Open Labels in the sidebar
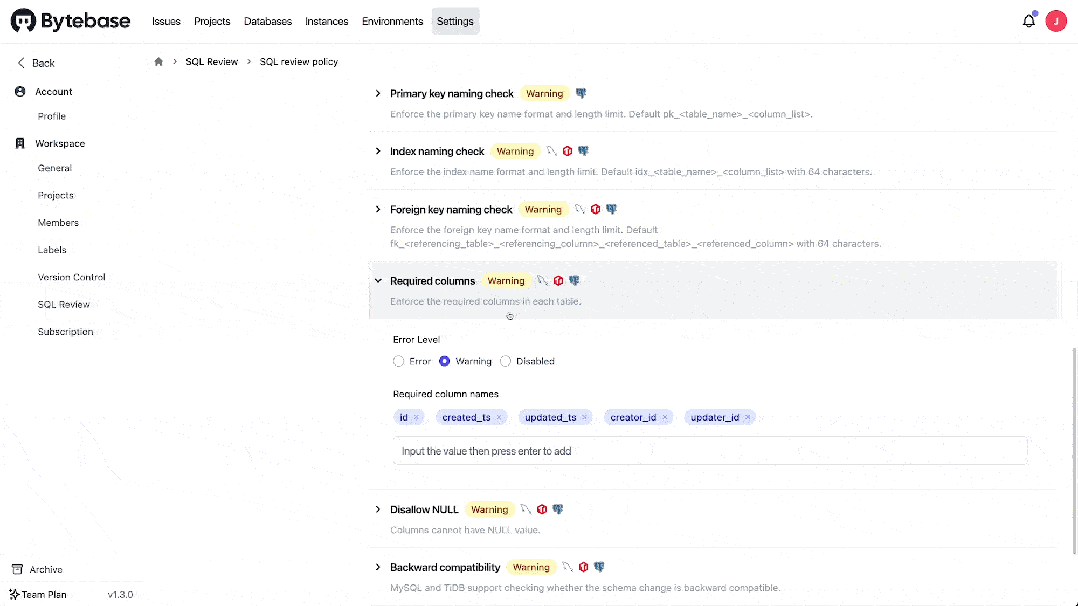The image size is (1078, 606). click(52, 250)
